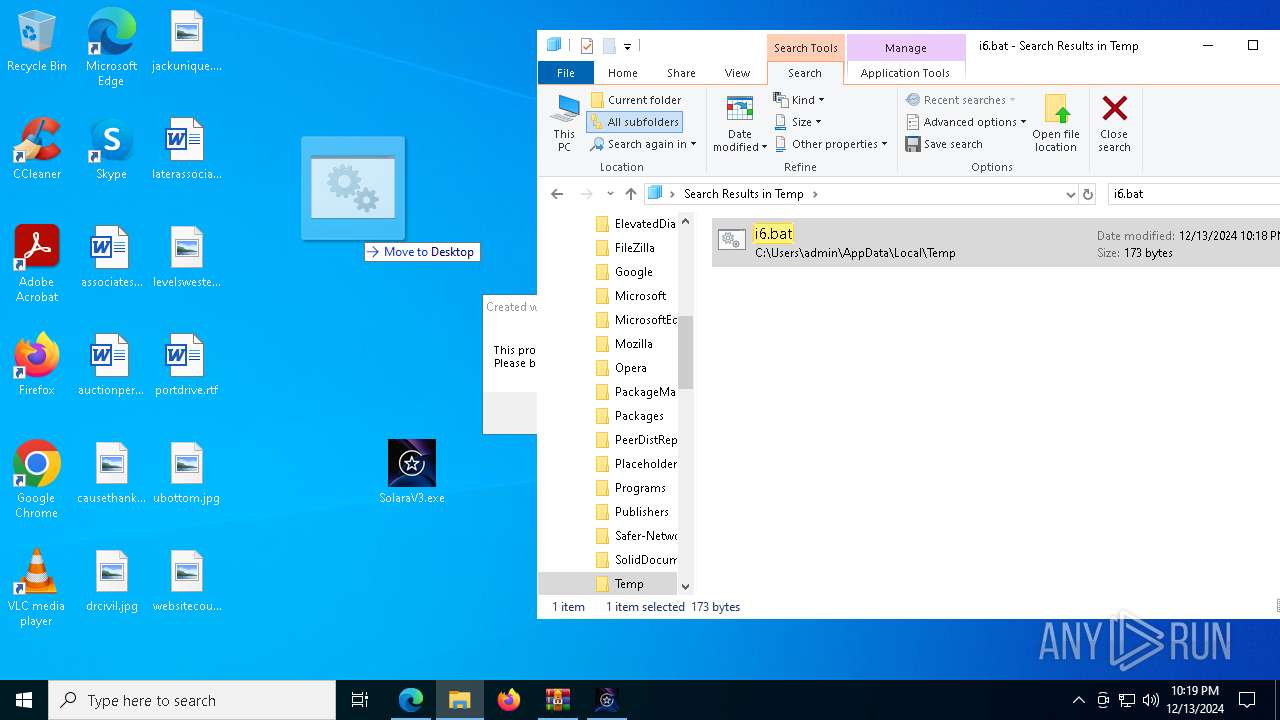The height and width of the screenshot is (720, 1280).
Task: Open the Kind filter dropdown
Action: coord(799,100)
